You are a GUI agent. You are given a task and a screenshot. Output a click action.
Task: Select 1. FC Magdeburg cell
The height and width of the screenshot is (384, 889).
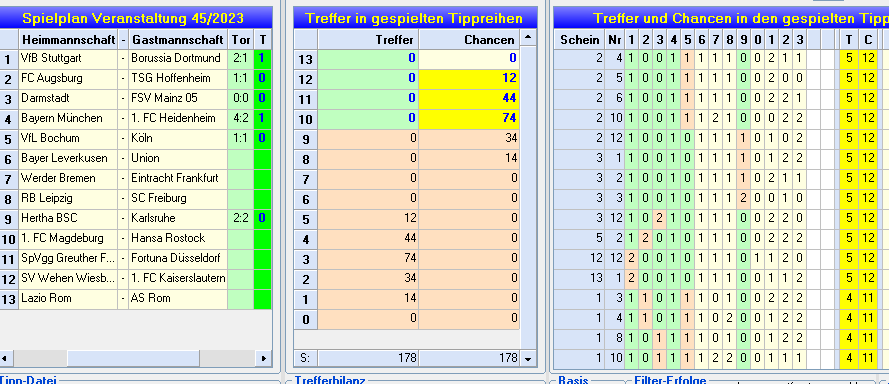point(68,238)
